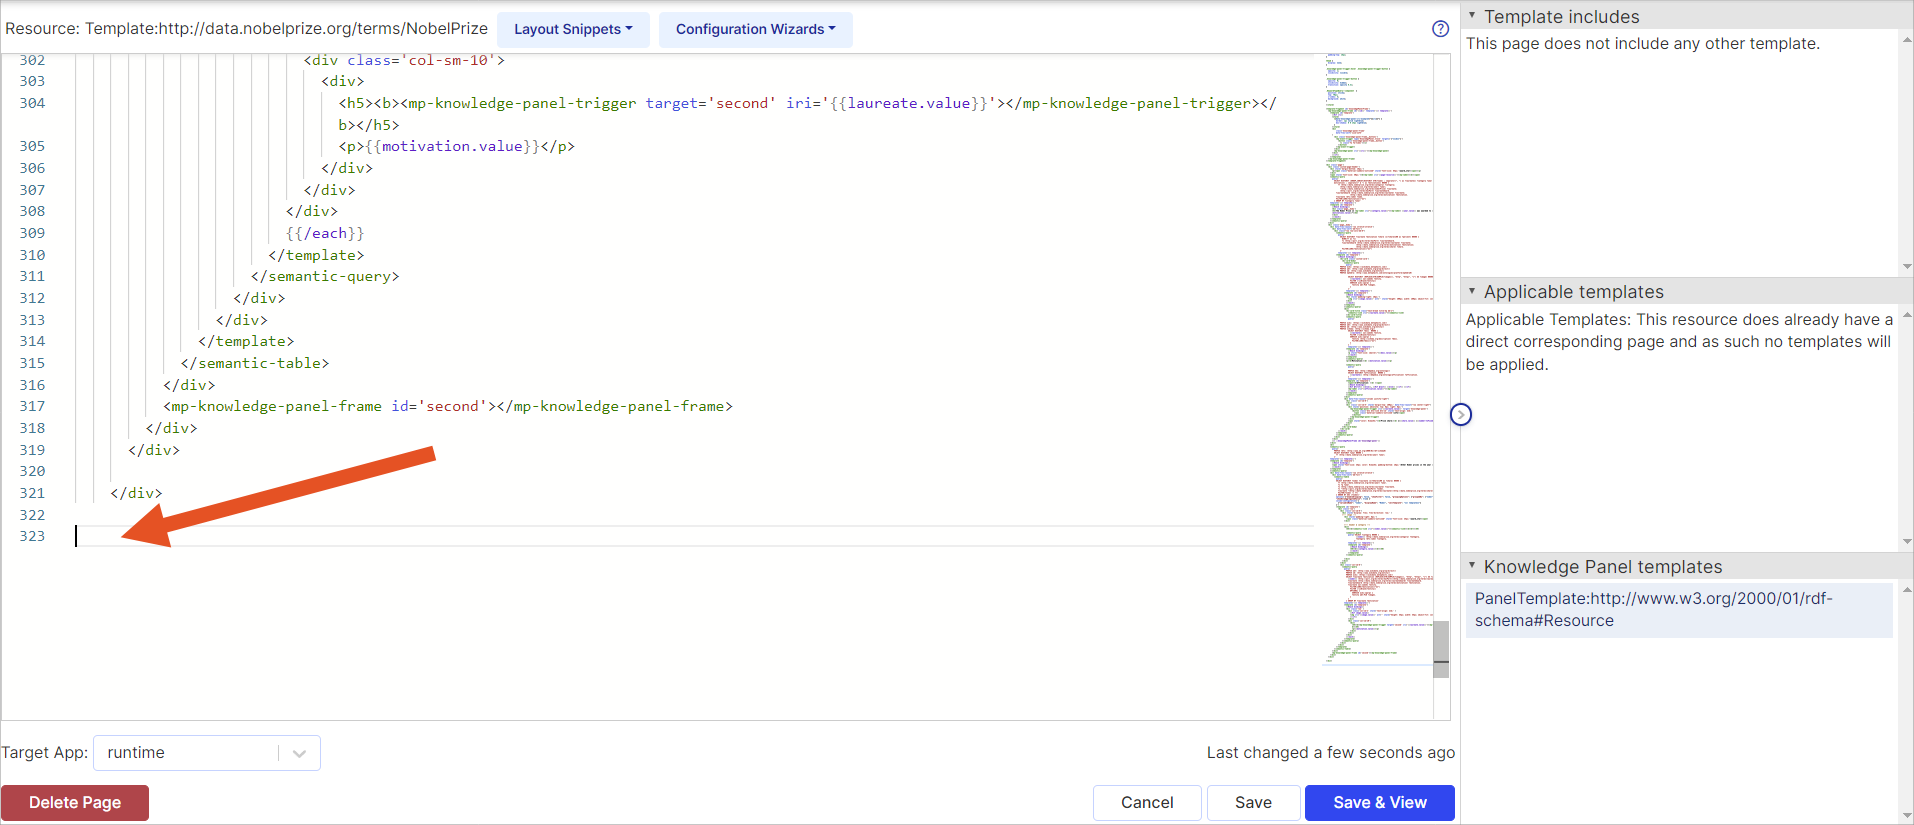Click the Save button
The height and width of the screenshot is (825, 1914).
pyautogui.click(x=1253, y=802)
